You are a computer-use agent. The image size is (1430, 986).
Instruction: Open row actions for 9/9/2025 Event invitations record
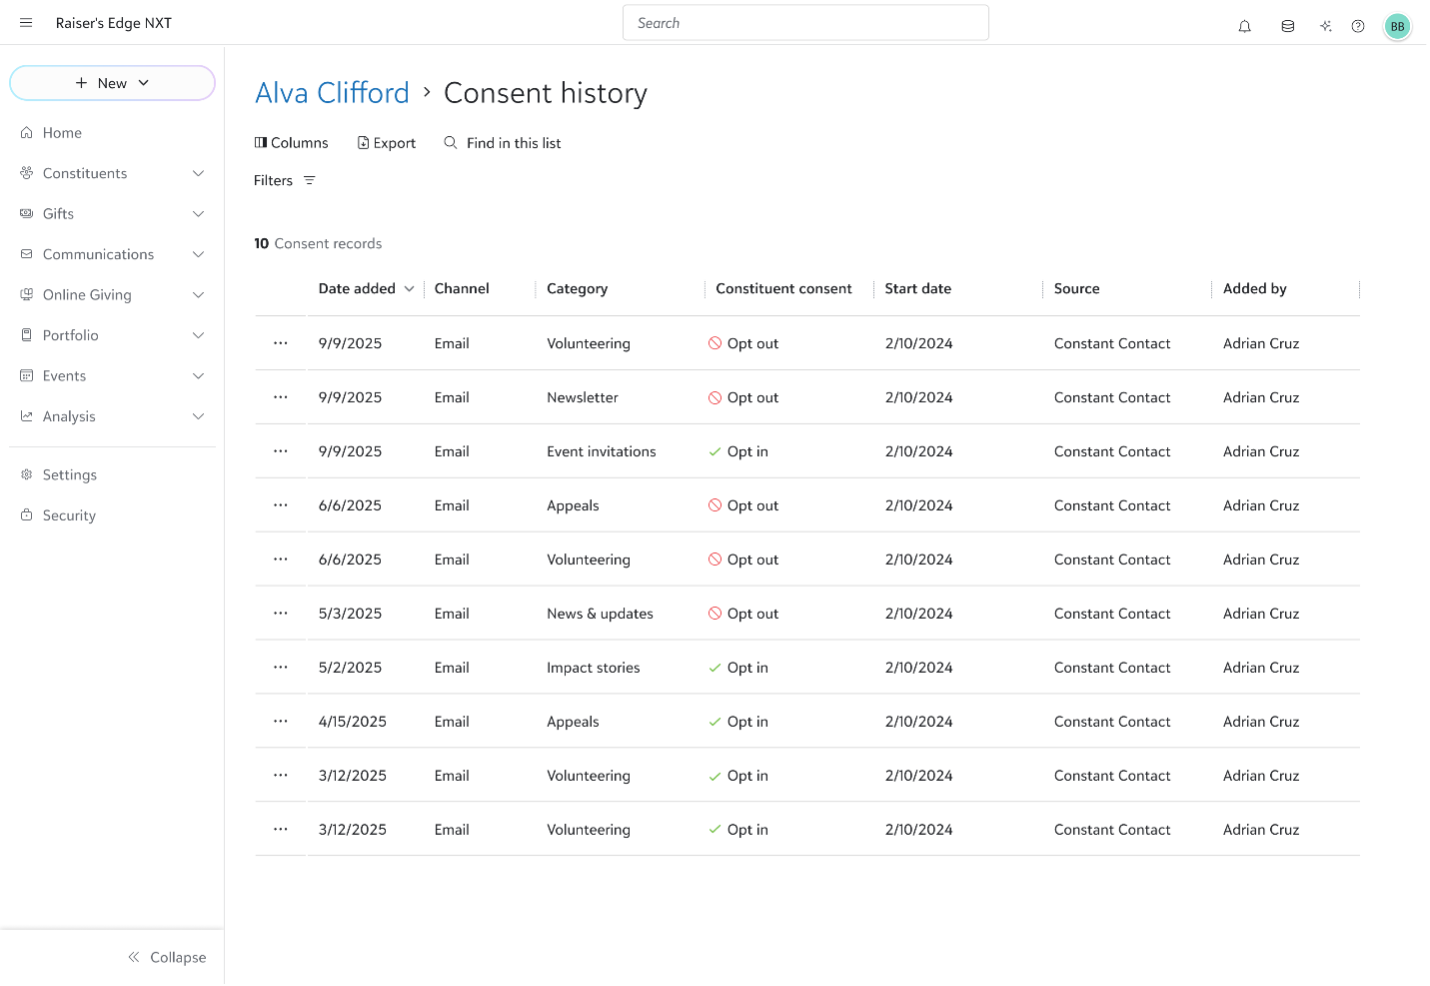coord(281,451)
